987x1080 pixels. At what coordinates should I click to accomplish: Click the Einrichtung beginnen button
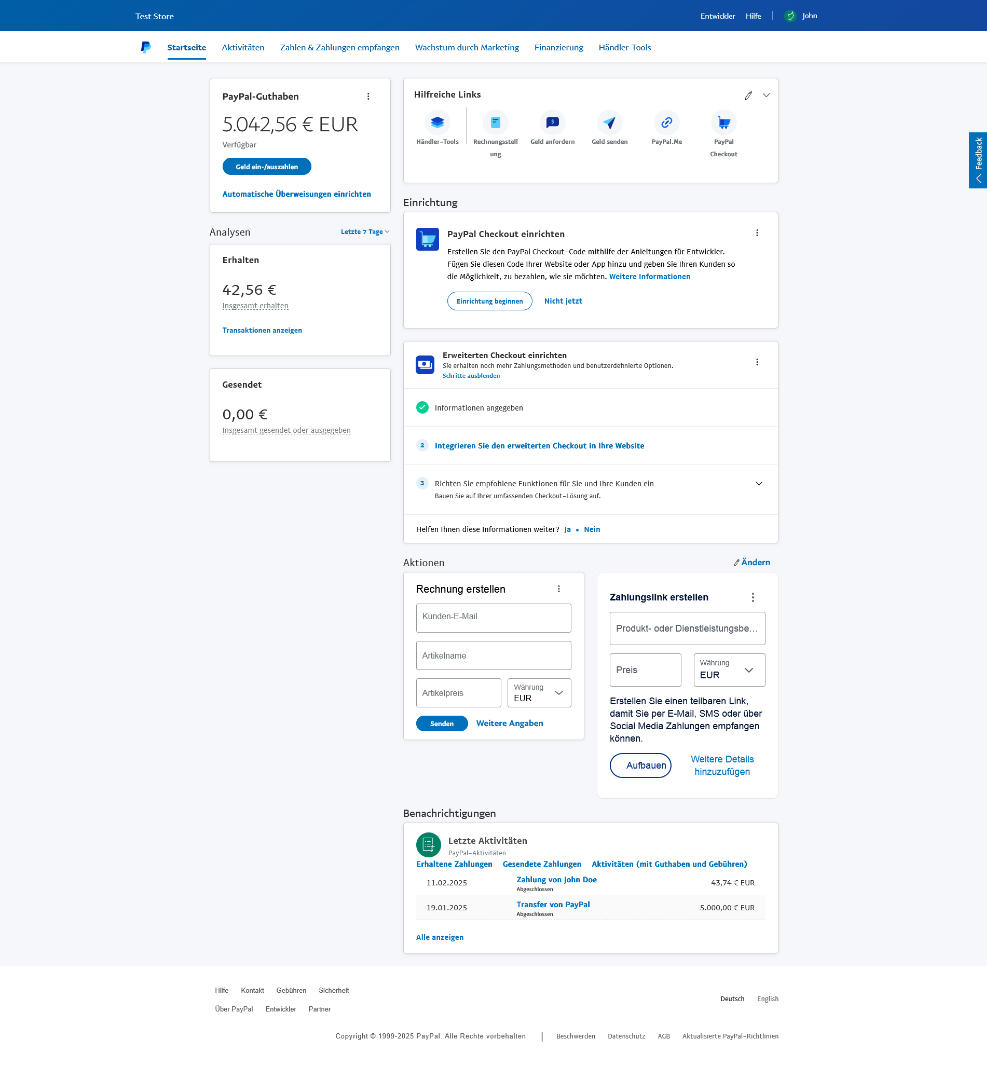[x=490, y=301]
